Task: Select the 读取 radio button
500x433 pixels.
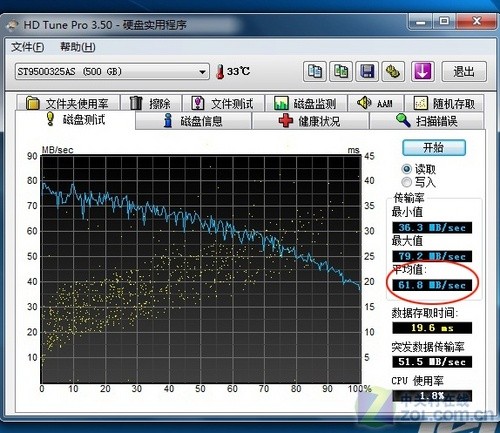Action: (406, 169)
